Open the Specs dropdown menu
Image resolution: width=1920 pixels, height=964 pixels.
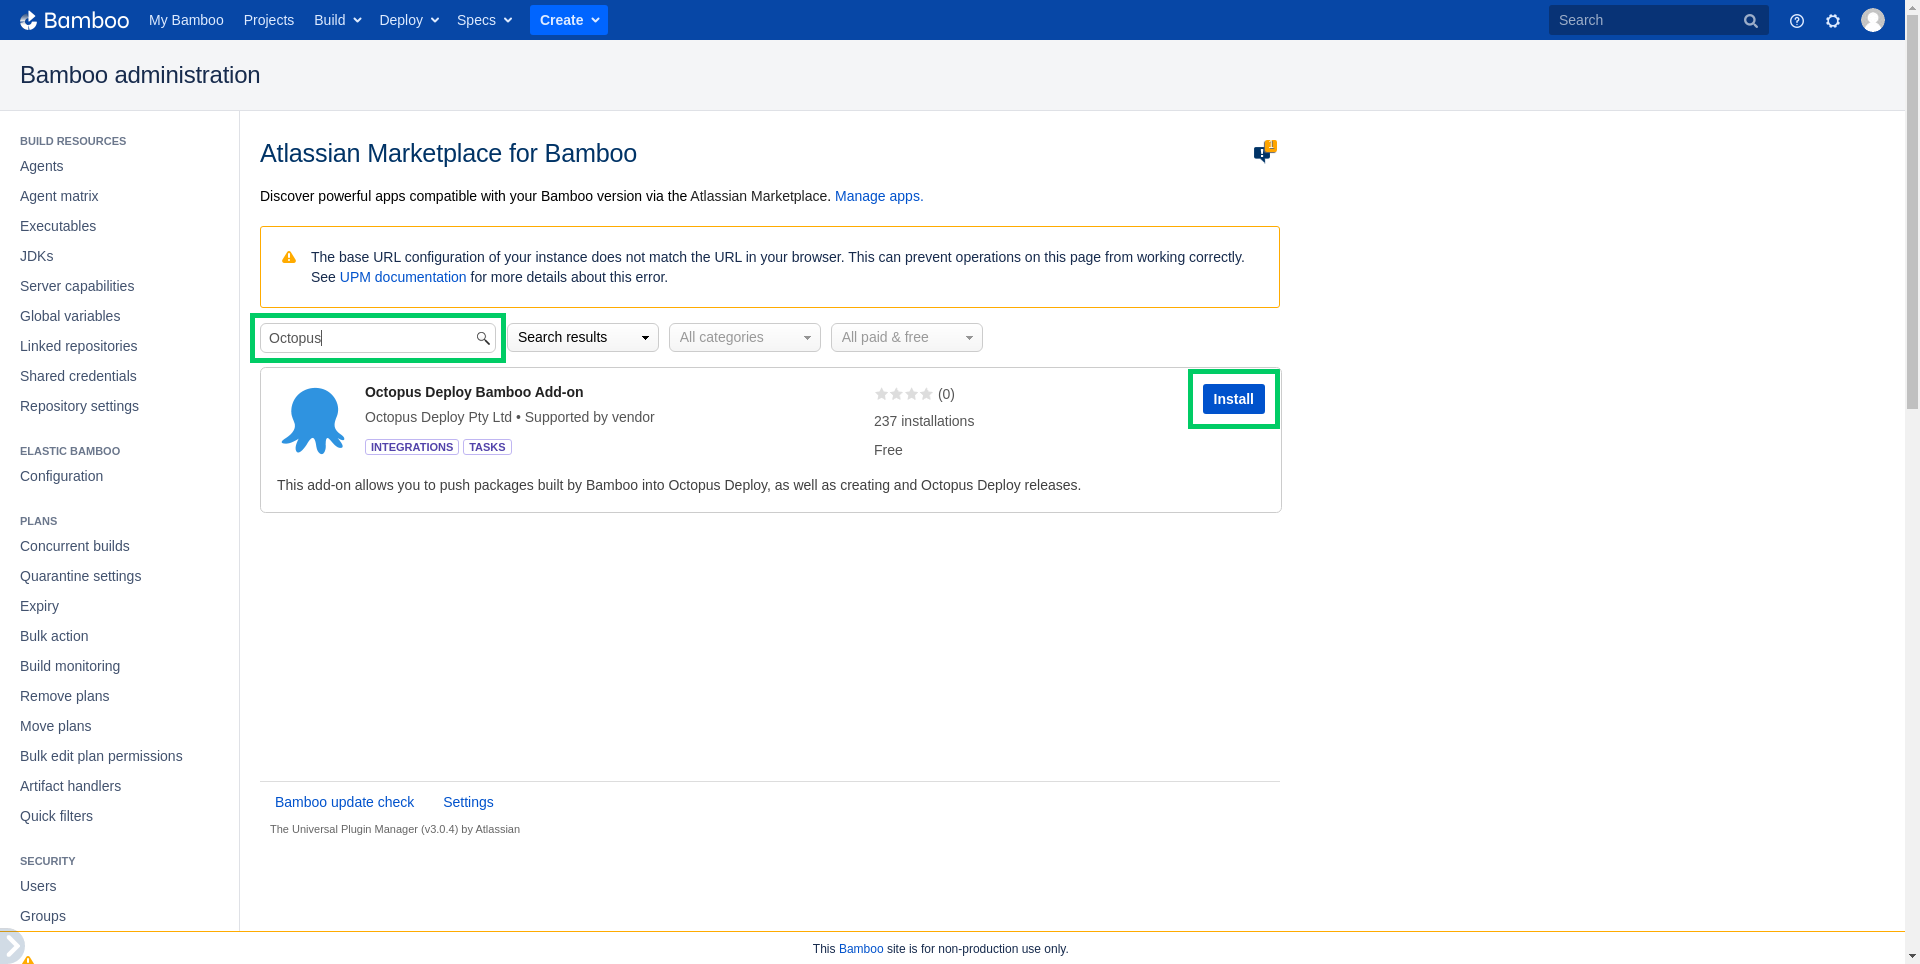pyautogui.click(x=484, y=20)
